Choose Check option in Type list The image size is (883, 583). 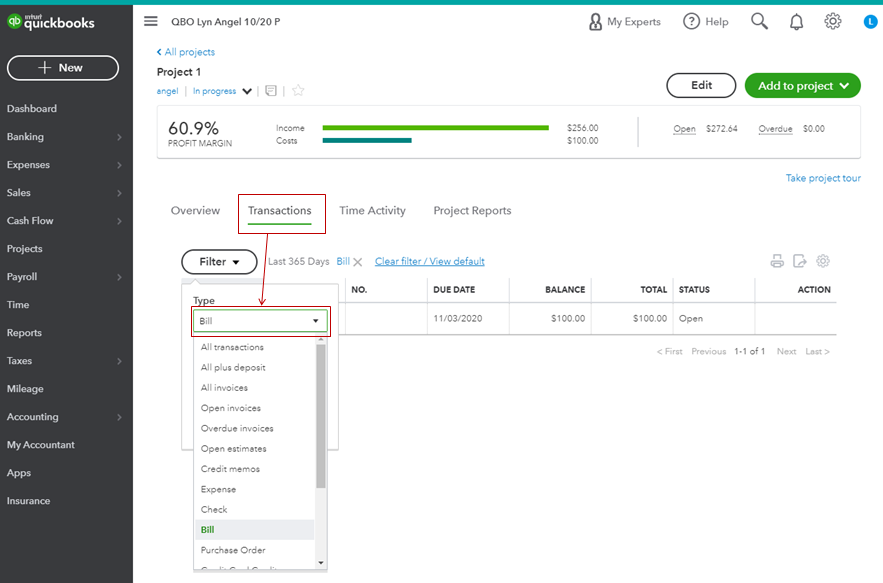tap(255, 509)
